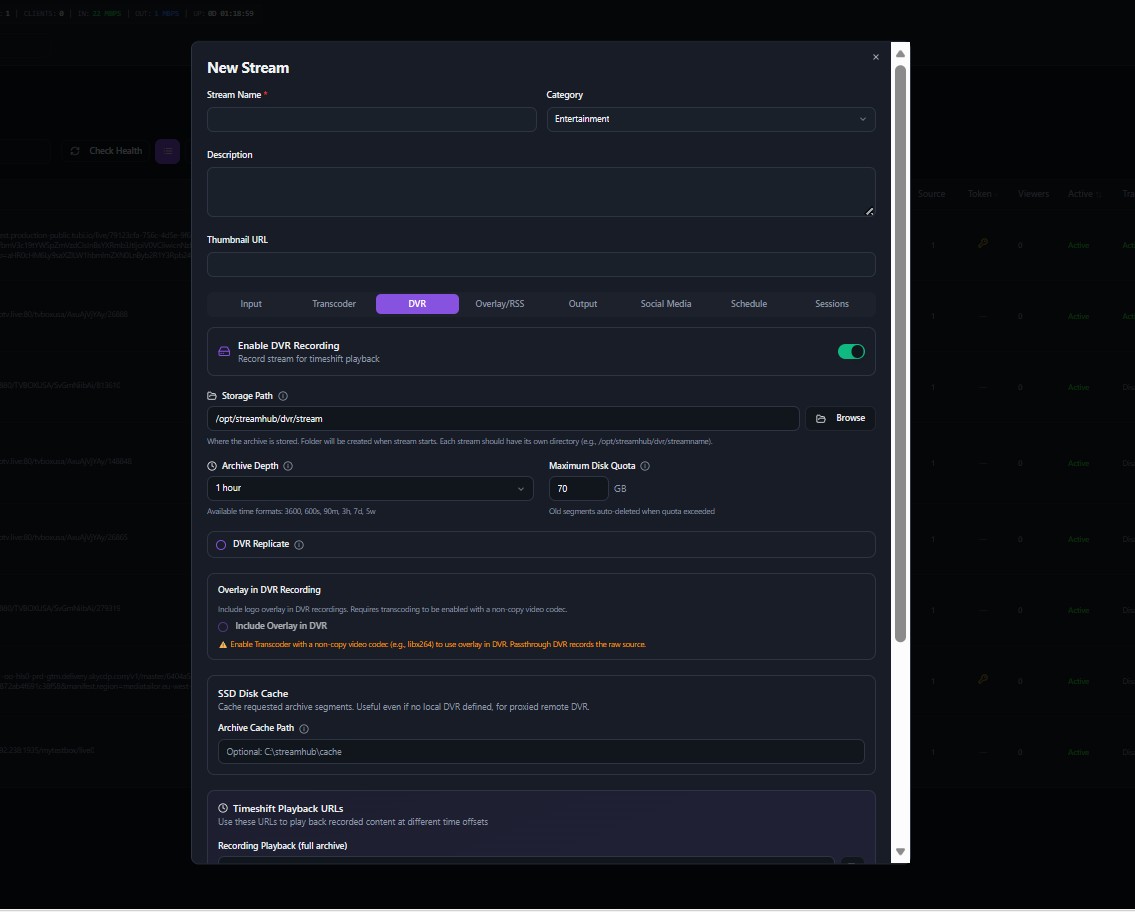
Task: Click the DVR recording drive icon
Action: pyautogui.click(x=224, y=352)
